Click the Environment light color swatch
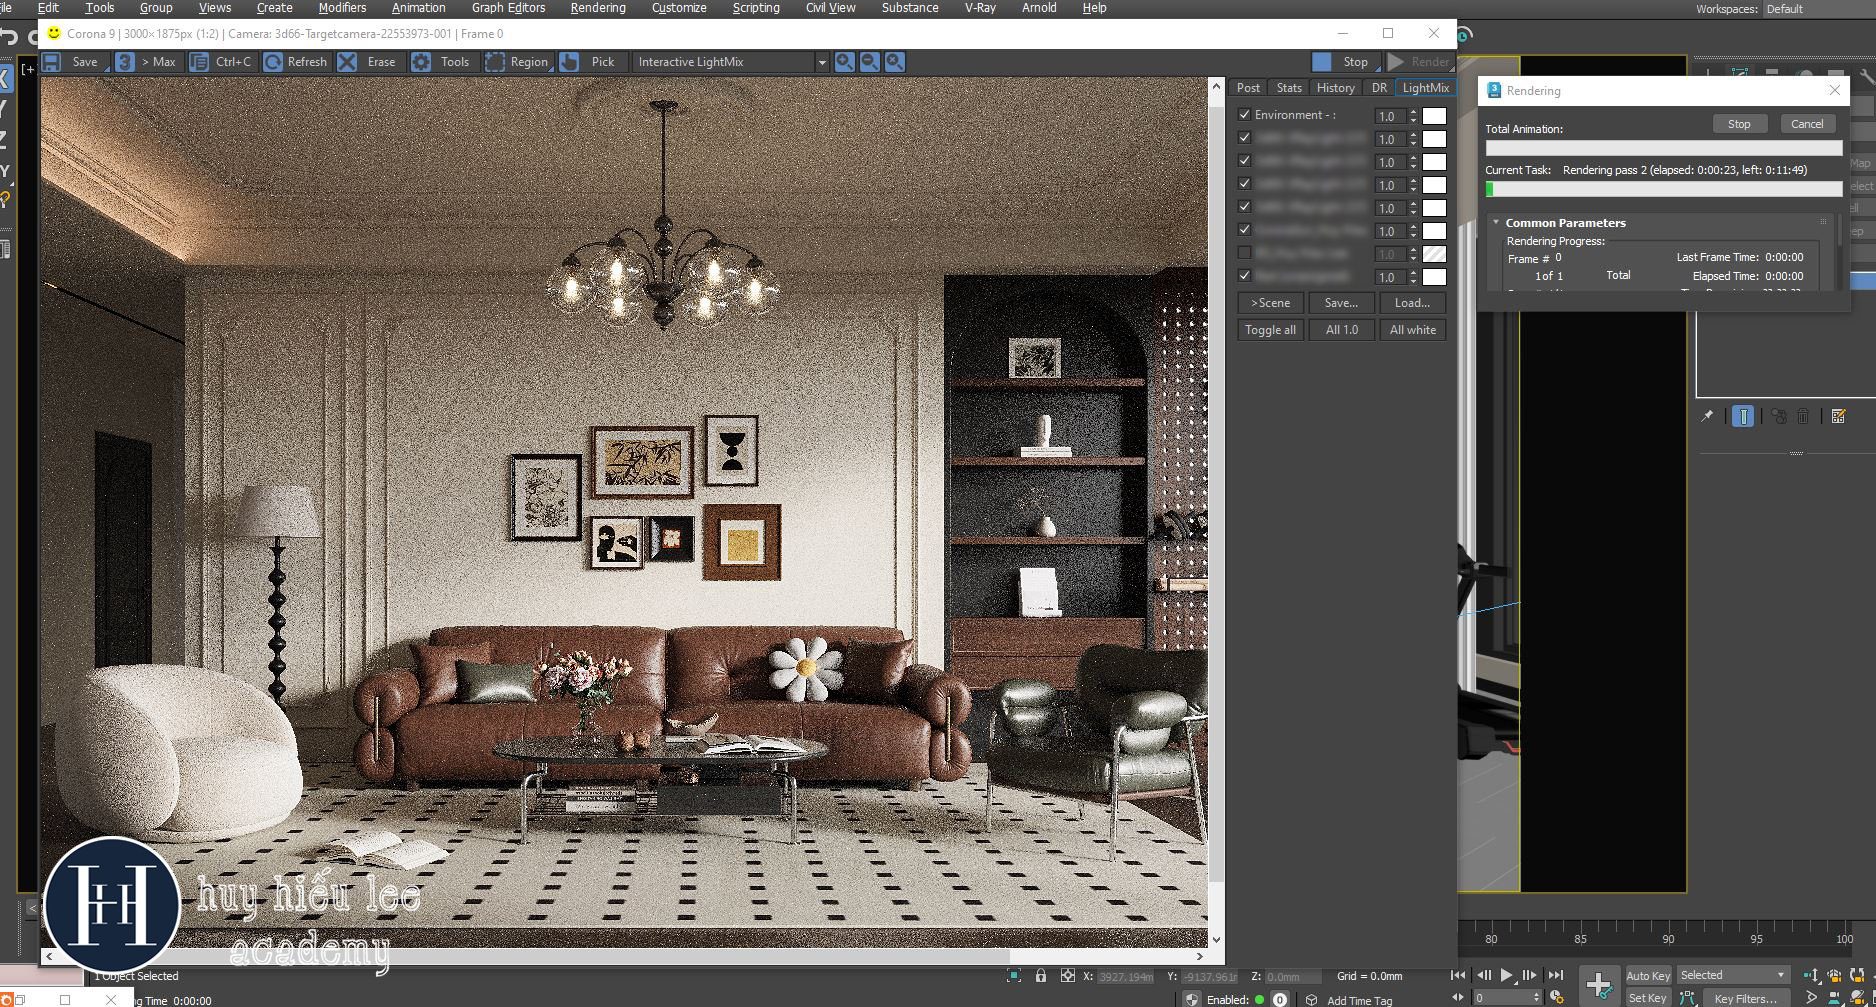1876x1007 pixels. [1434, 116]
